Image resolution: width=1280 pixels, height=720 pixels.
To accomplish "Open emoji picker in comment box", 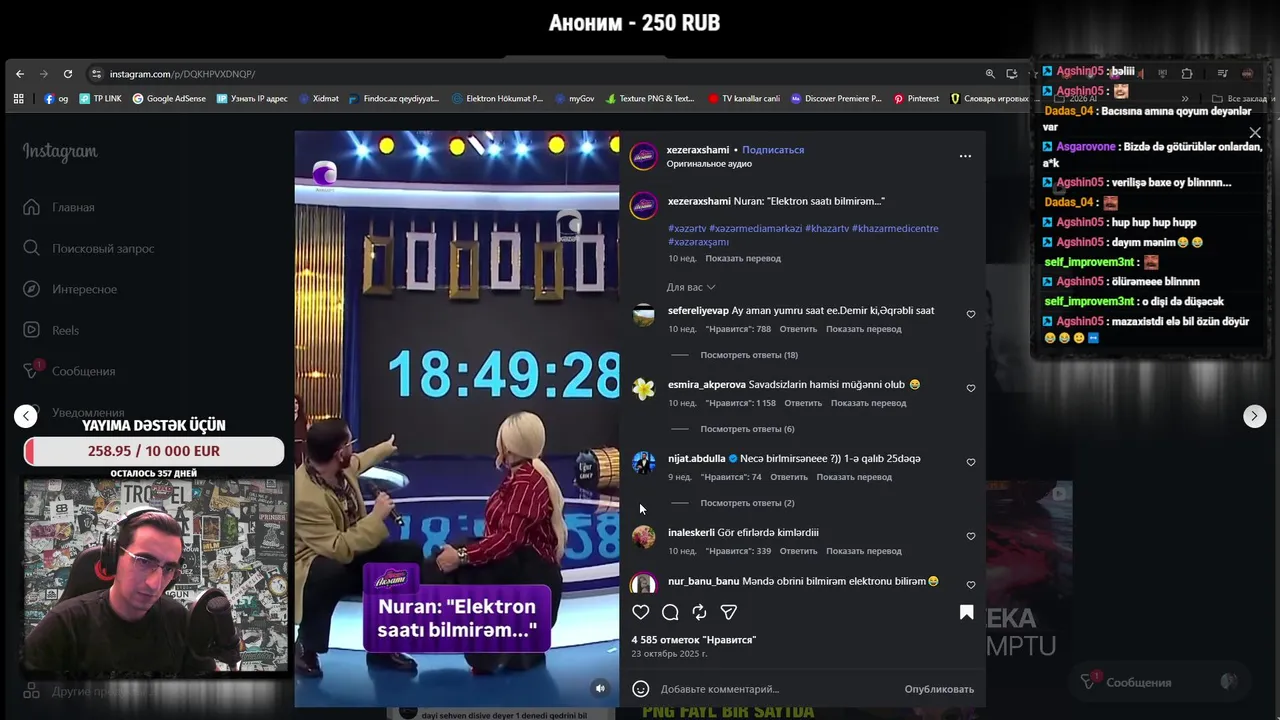I will pos(641,689).
